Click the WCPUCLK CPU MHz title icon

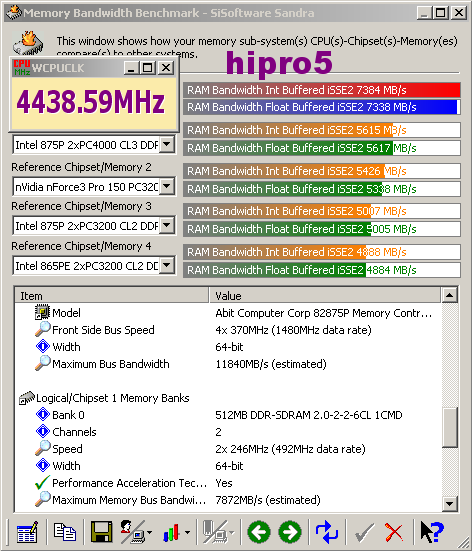coord(22,67)
